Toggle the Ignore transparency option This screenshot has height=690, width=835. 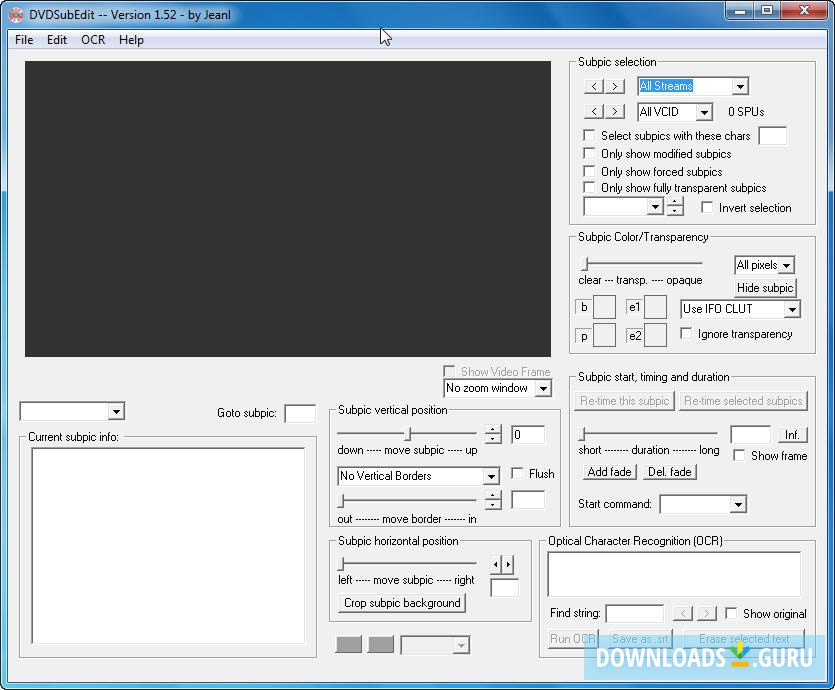688,334
